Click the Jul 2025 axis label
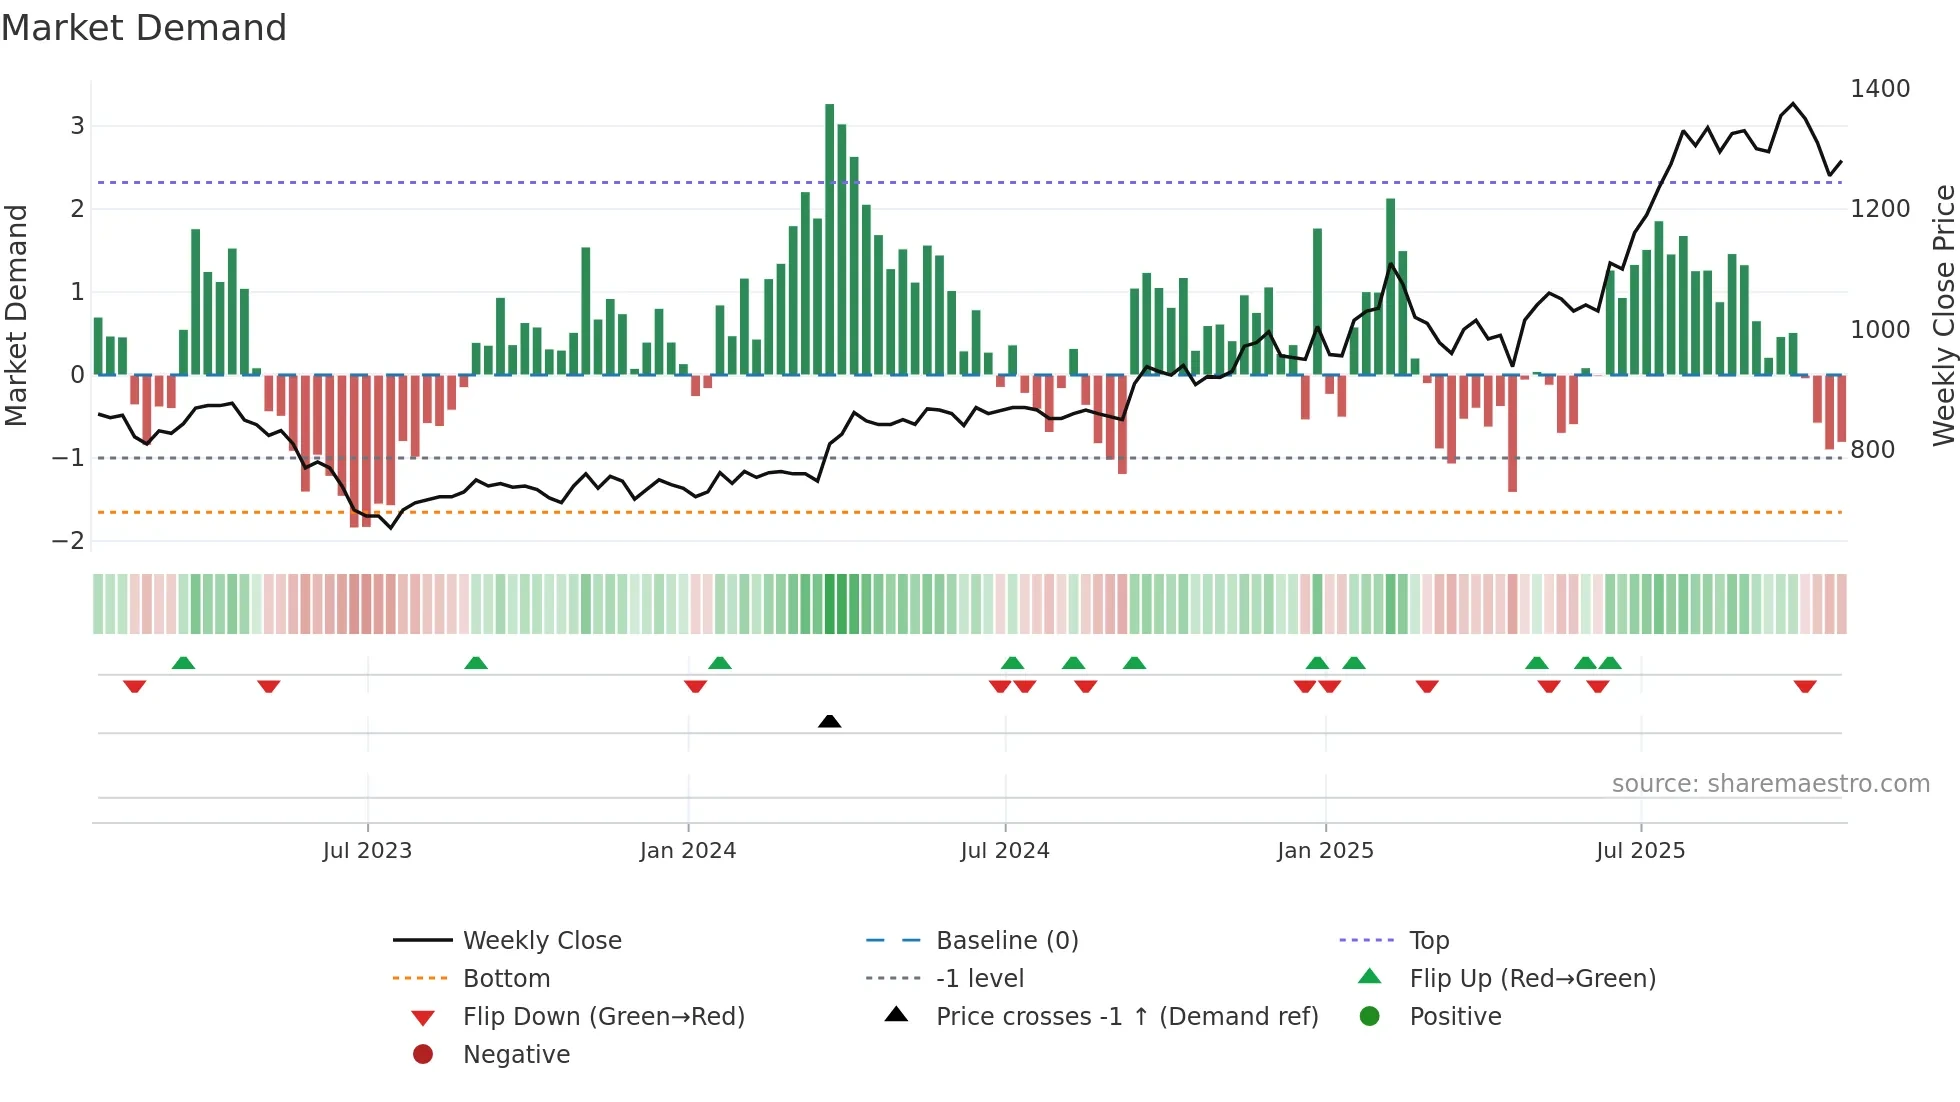1960x1102 pixels. click(x=1641, y=851)
